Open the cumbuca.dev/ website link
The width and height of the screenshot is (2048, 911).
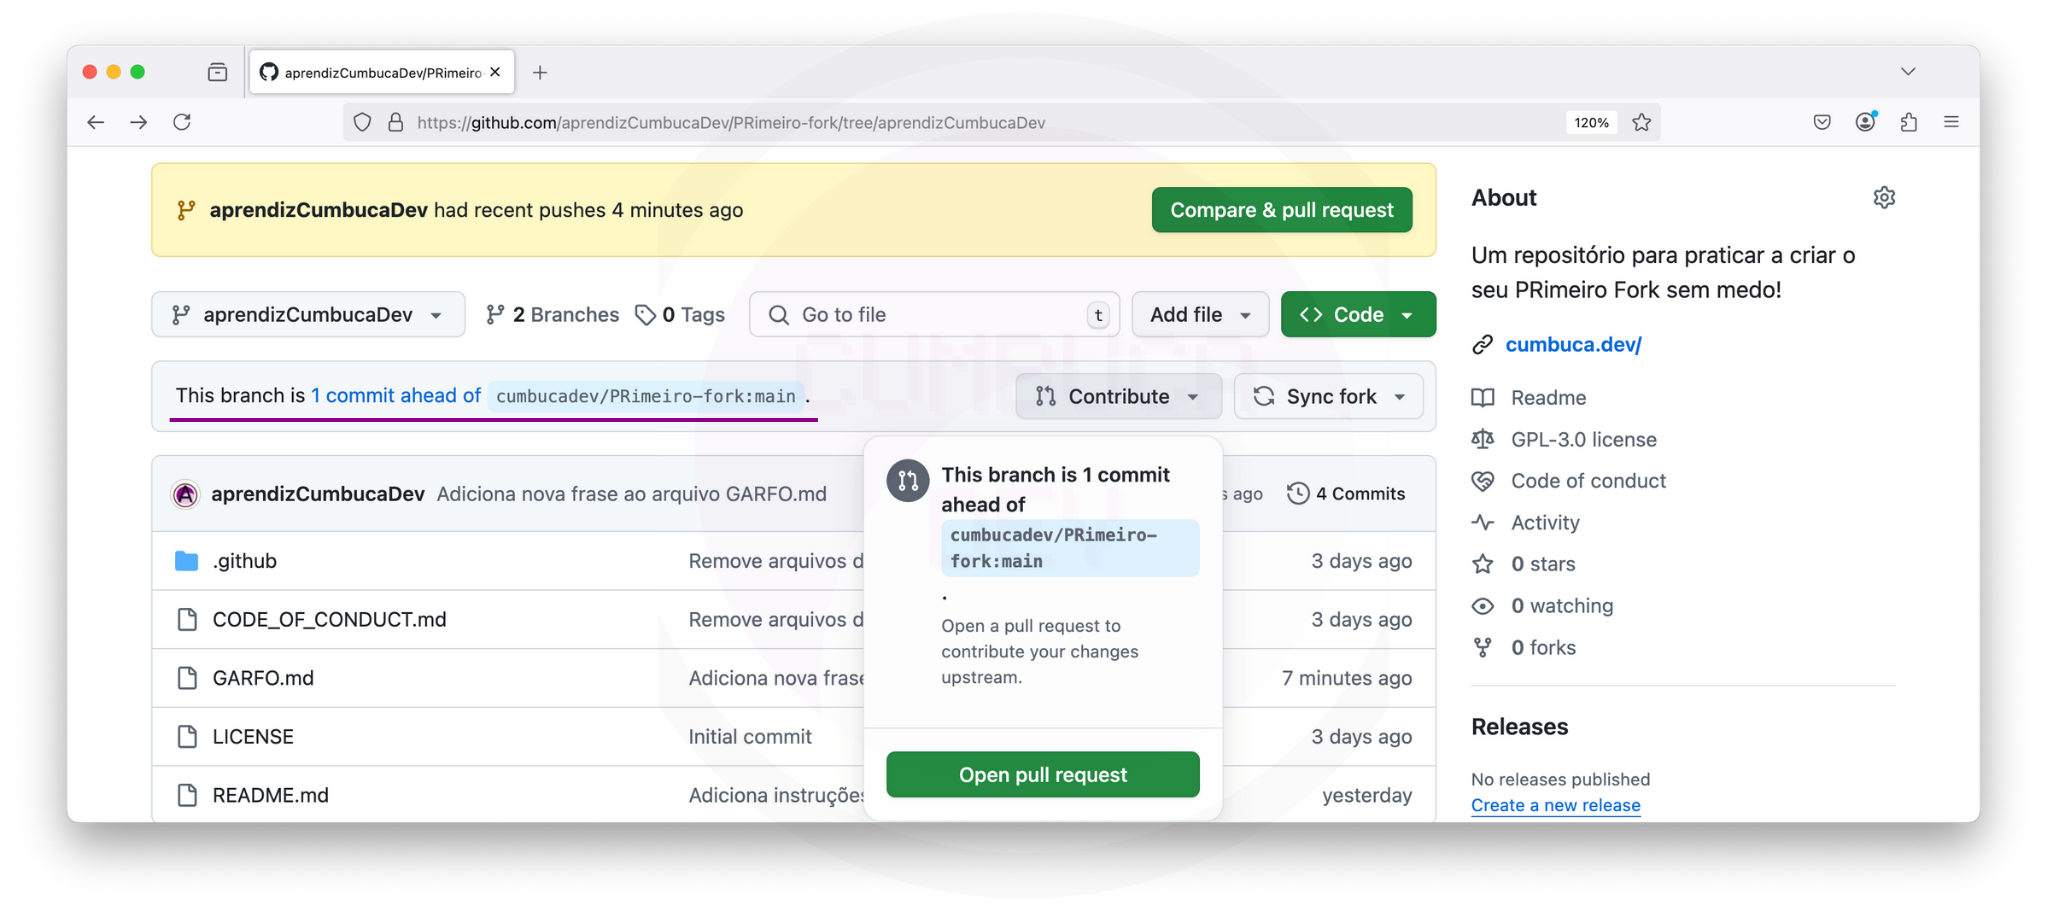click(1573, 345)
